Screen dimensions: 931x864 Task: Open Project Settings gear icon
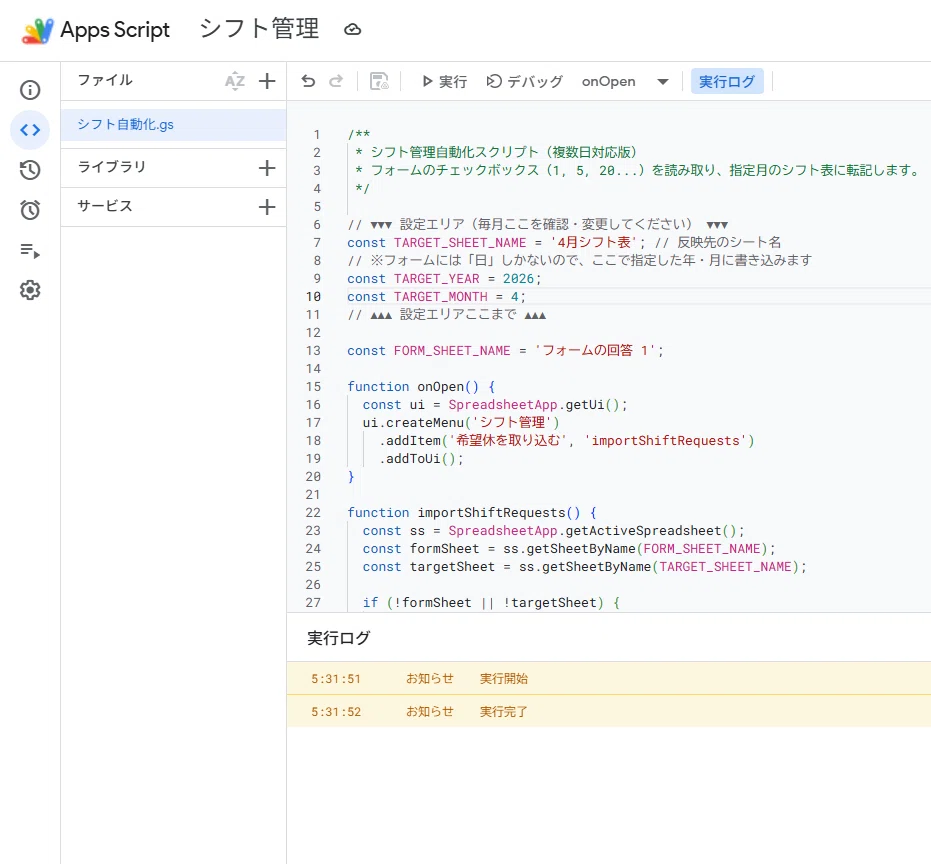30,290
